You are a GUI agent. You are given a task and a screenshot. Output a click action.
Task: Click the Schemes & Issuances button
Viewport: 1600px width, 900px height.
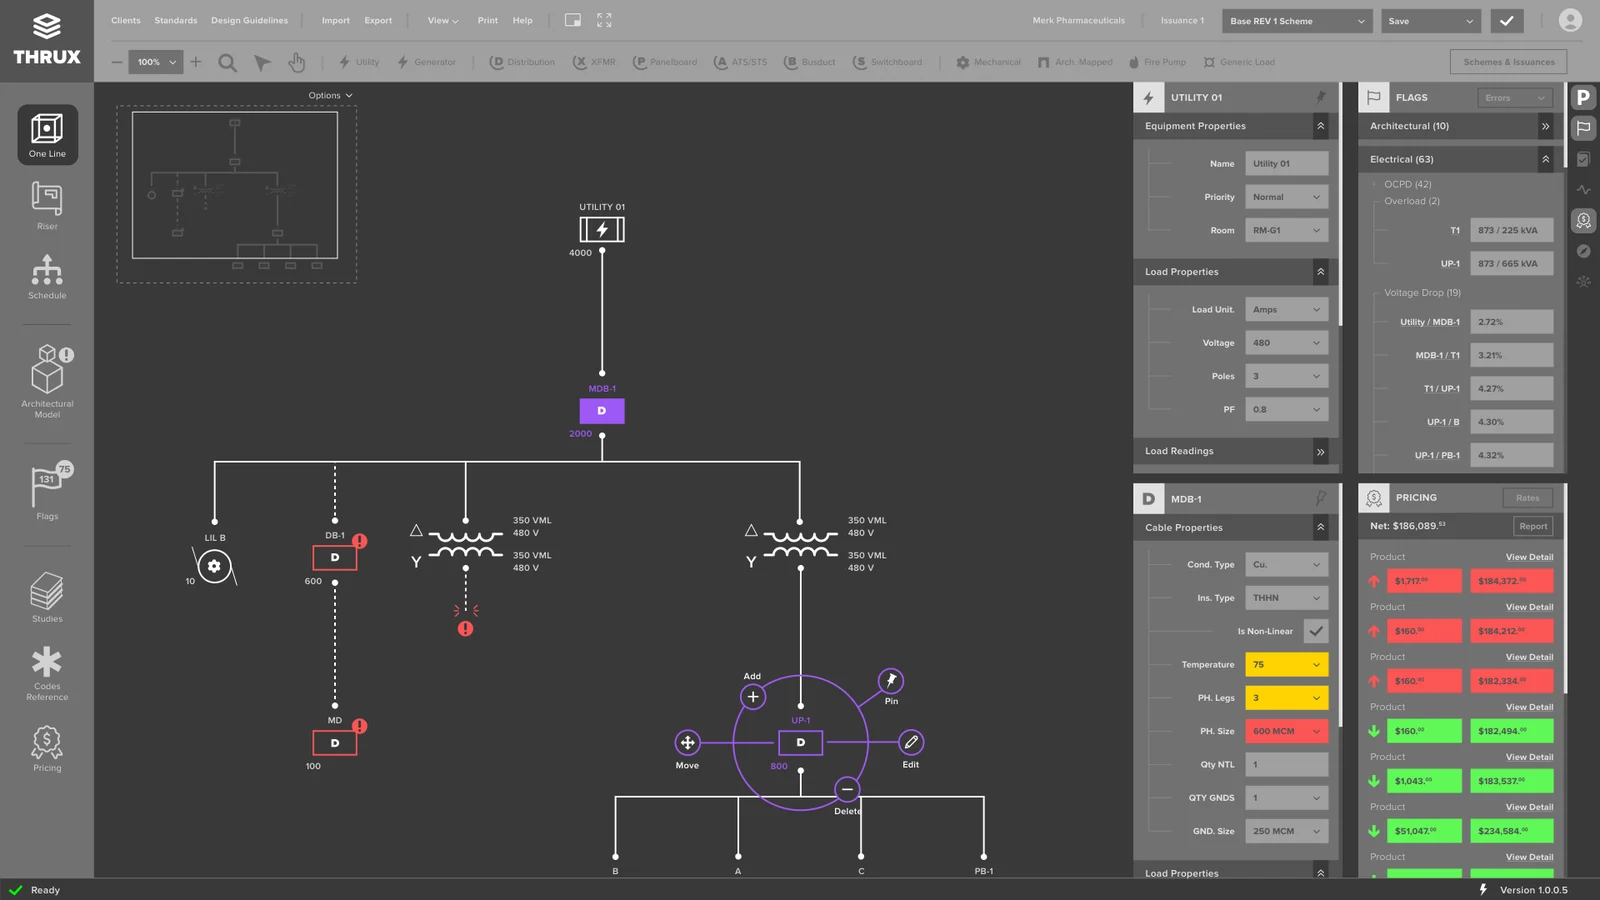(x=1508, y=62)
